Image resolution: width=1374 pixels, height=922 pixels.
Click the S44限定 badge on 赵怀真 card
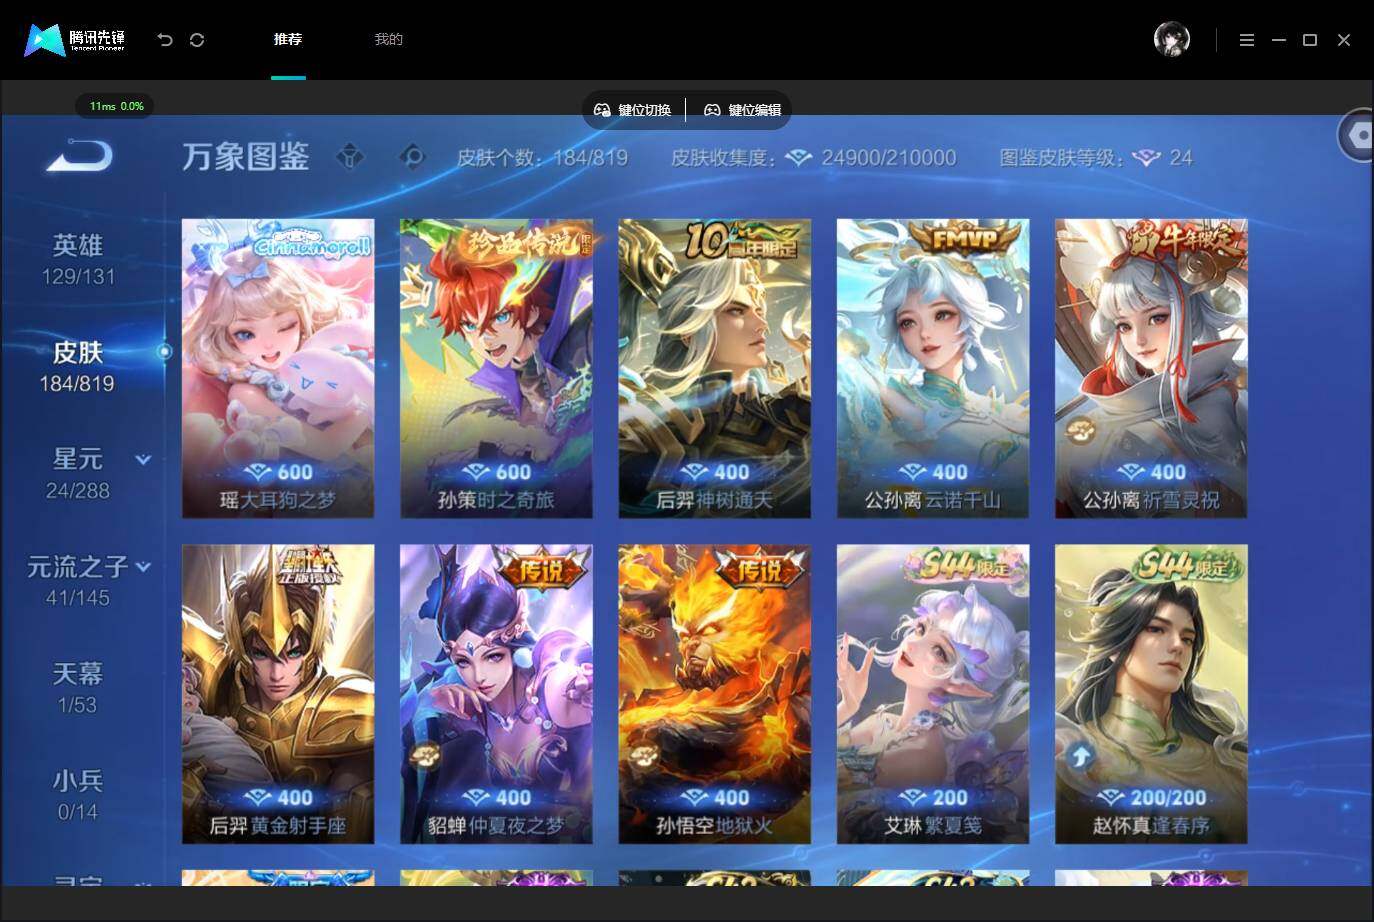coord(1185,566)
